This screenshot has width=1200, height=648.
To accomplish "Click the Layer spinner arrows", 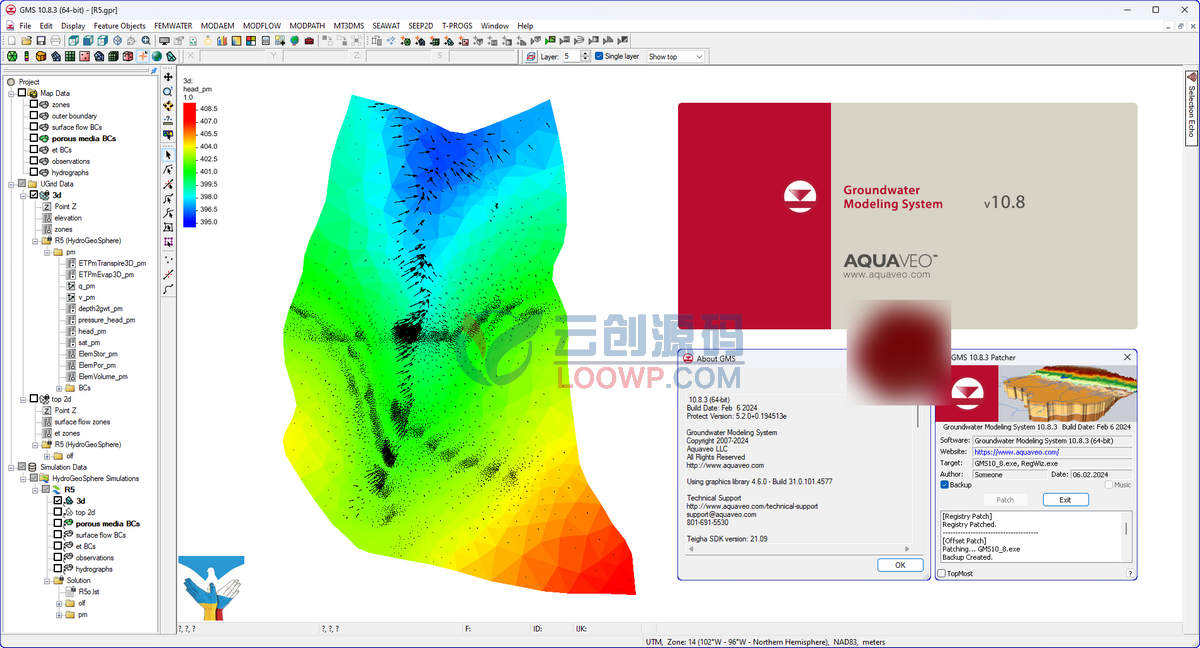I will point(585,56).
